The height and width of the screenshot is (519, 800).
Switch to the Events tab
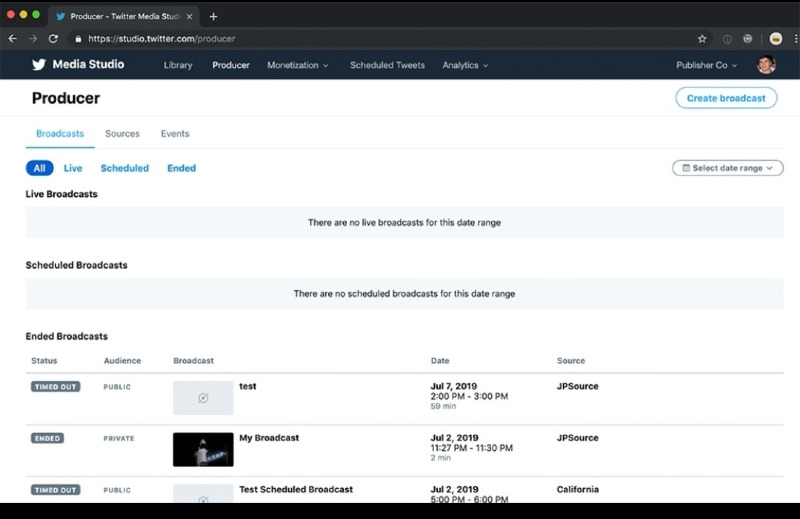(x=175, y=134)
